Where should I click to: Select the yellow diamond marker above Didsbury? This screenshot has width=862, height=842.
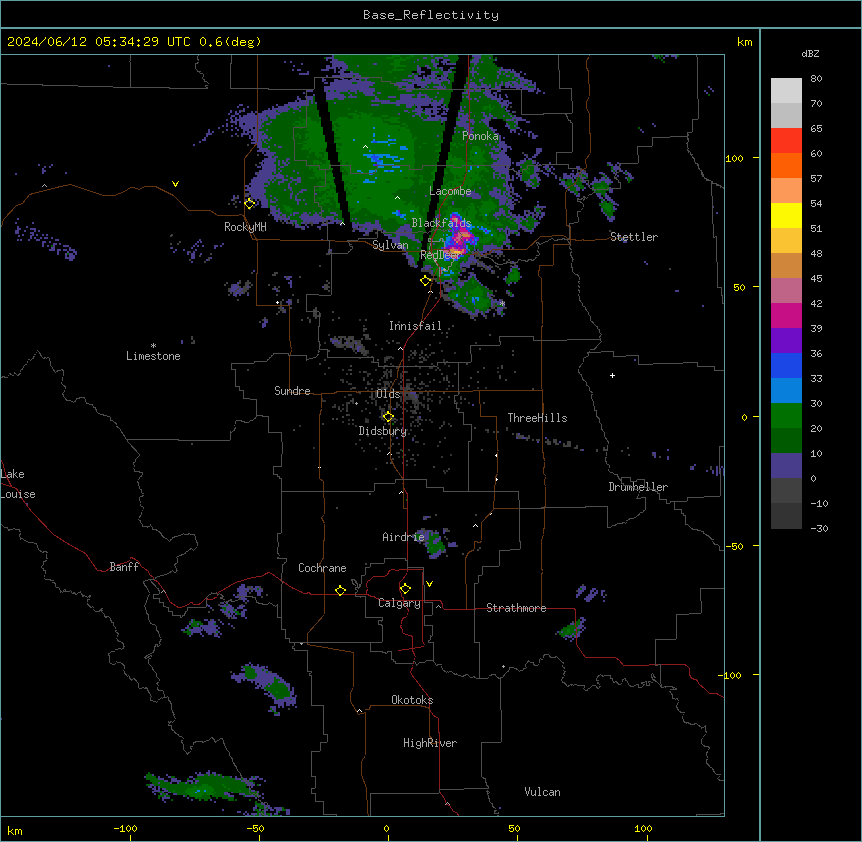pyautogui.click(x=389, y=417)
